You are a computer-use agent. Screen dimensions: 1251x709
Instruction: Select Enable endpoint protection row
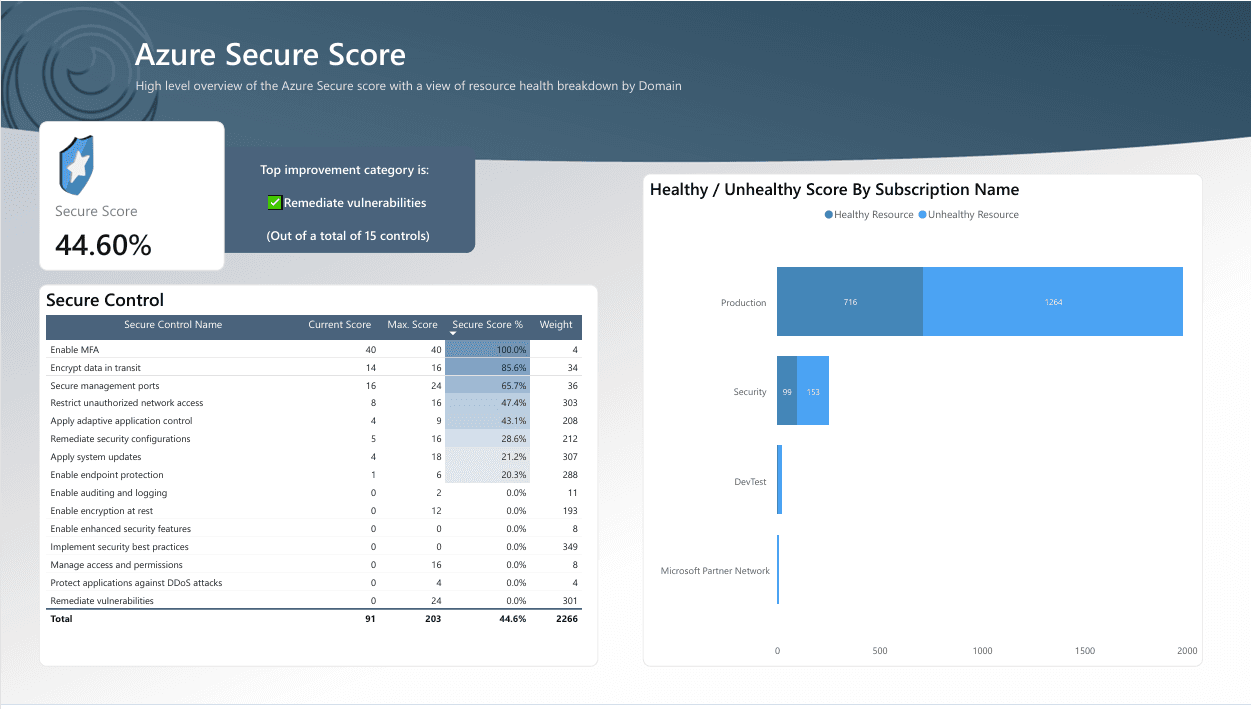(314, 475)
